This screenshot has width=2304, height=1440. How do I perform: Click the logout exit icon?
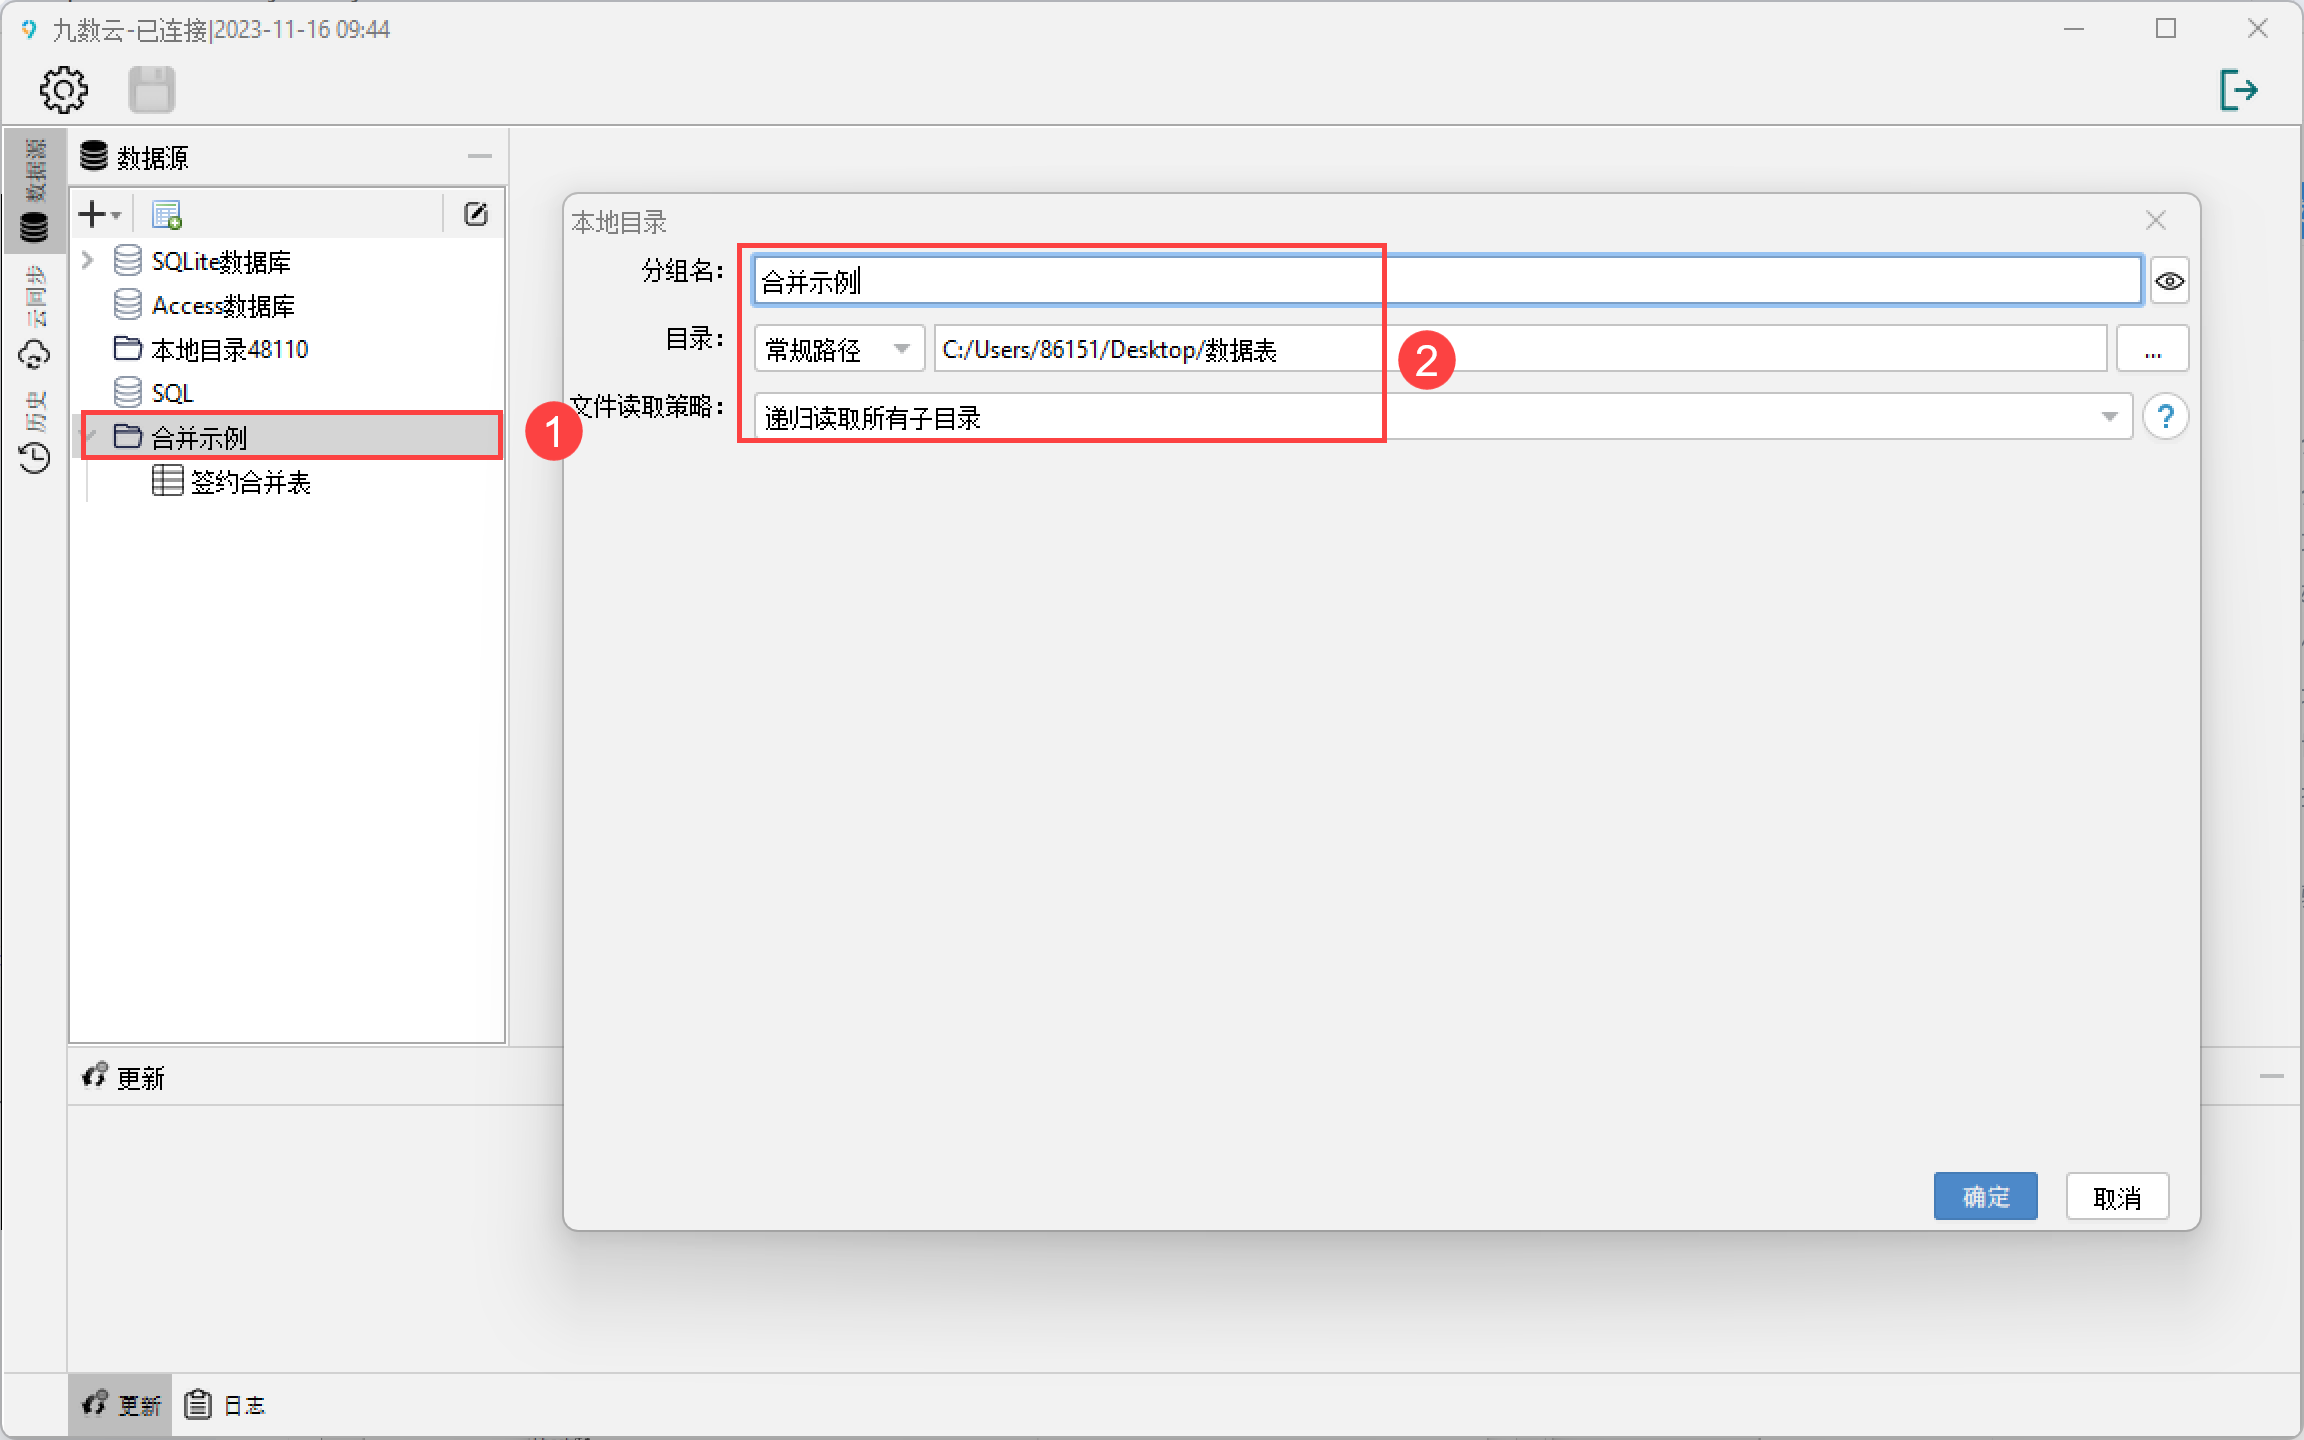2238,90
